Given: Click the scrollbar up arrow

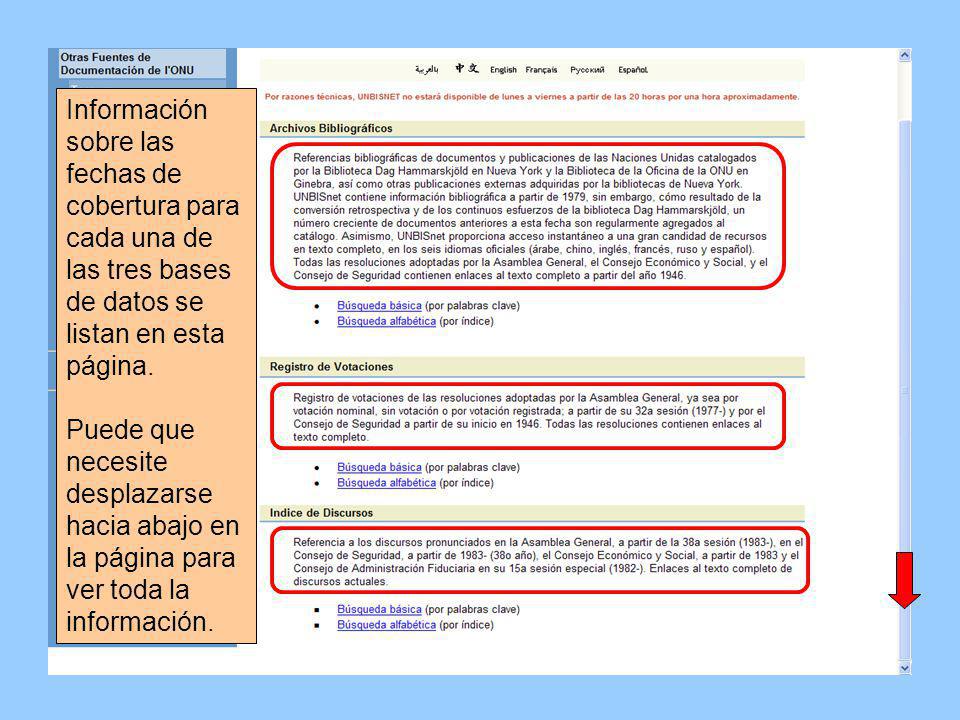Looking at the screenshot, I should (905, 56).
